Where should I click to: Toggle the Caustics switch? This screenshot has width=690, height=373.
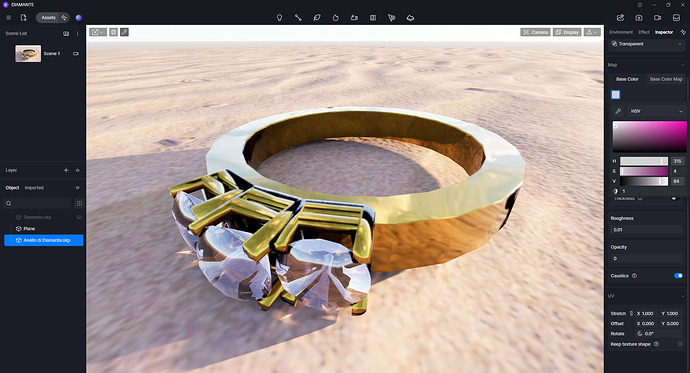coord(678,276)
